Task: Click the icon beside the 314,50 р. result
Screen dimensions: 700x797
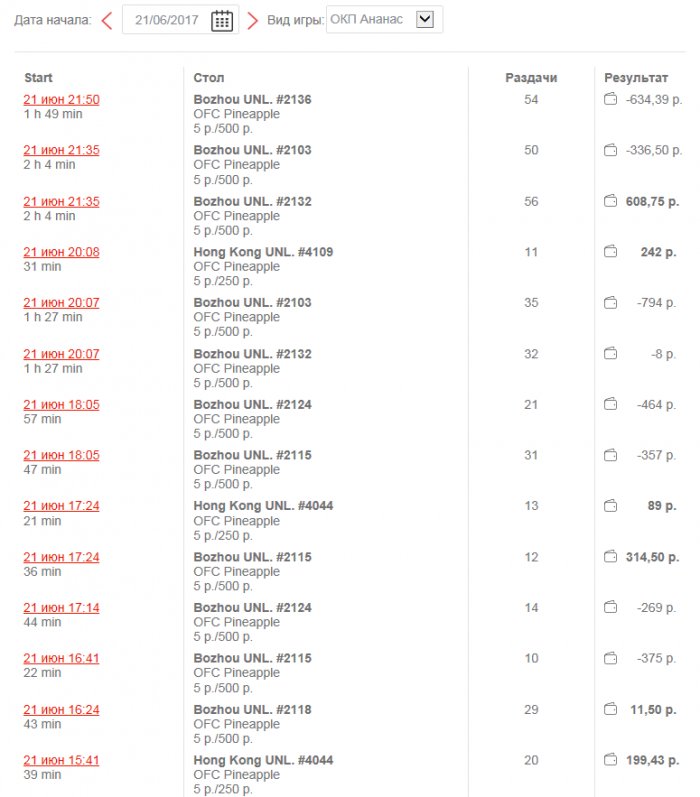Action: point(610,557)
